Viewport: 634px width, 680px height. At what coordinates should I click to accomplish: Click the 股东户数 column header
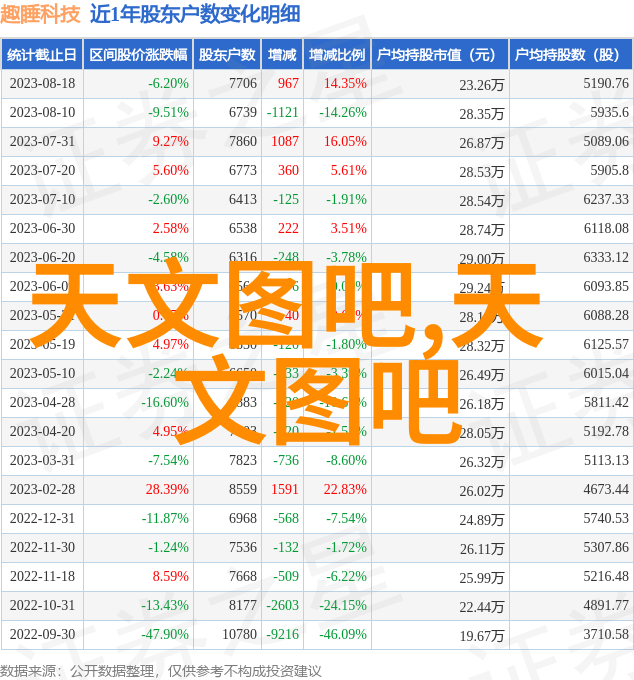click(227, 55)
